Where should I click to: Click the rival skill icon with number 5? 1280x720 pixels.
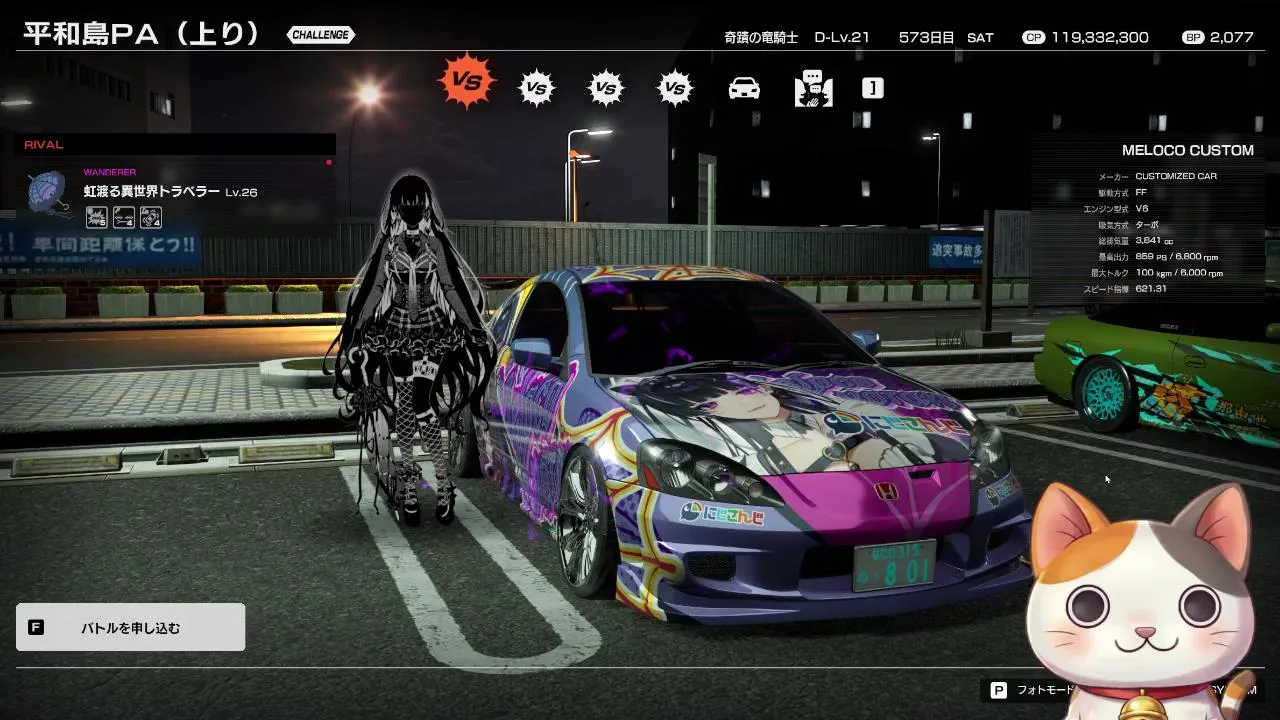click(97, 217)
